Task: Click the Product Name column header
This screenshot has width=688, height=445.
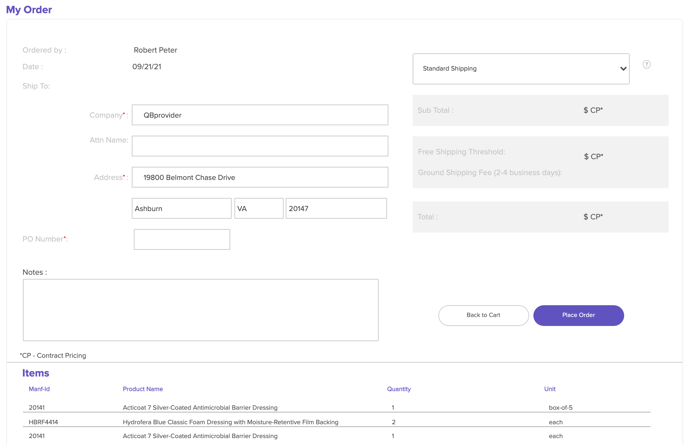Action: coord(143,389)
